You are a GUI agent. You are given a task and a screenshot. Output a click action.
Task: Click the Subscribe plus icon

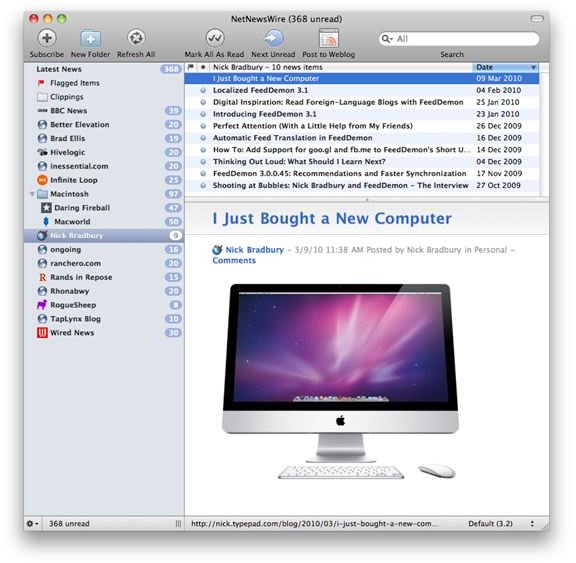47,38
